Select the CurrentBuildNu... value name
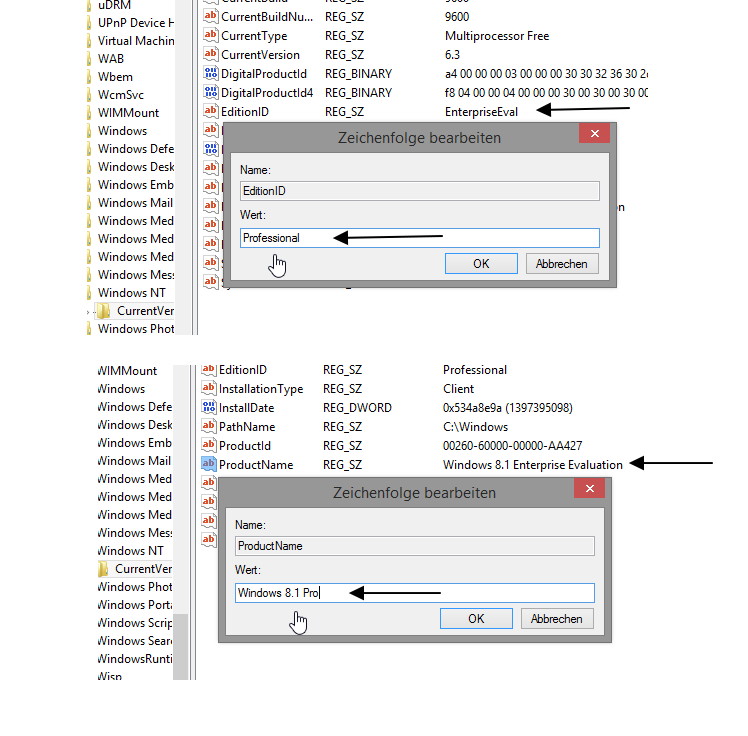748x736 pixels. (267, 17)
